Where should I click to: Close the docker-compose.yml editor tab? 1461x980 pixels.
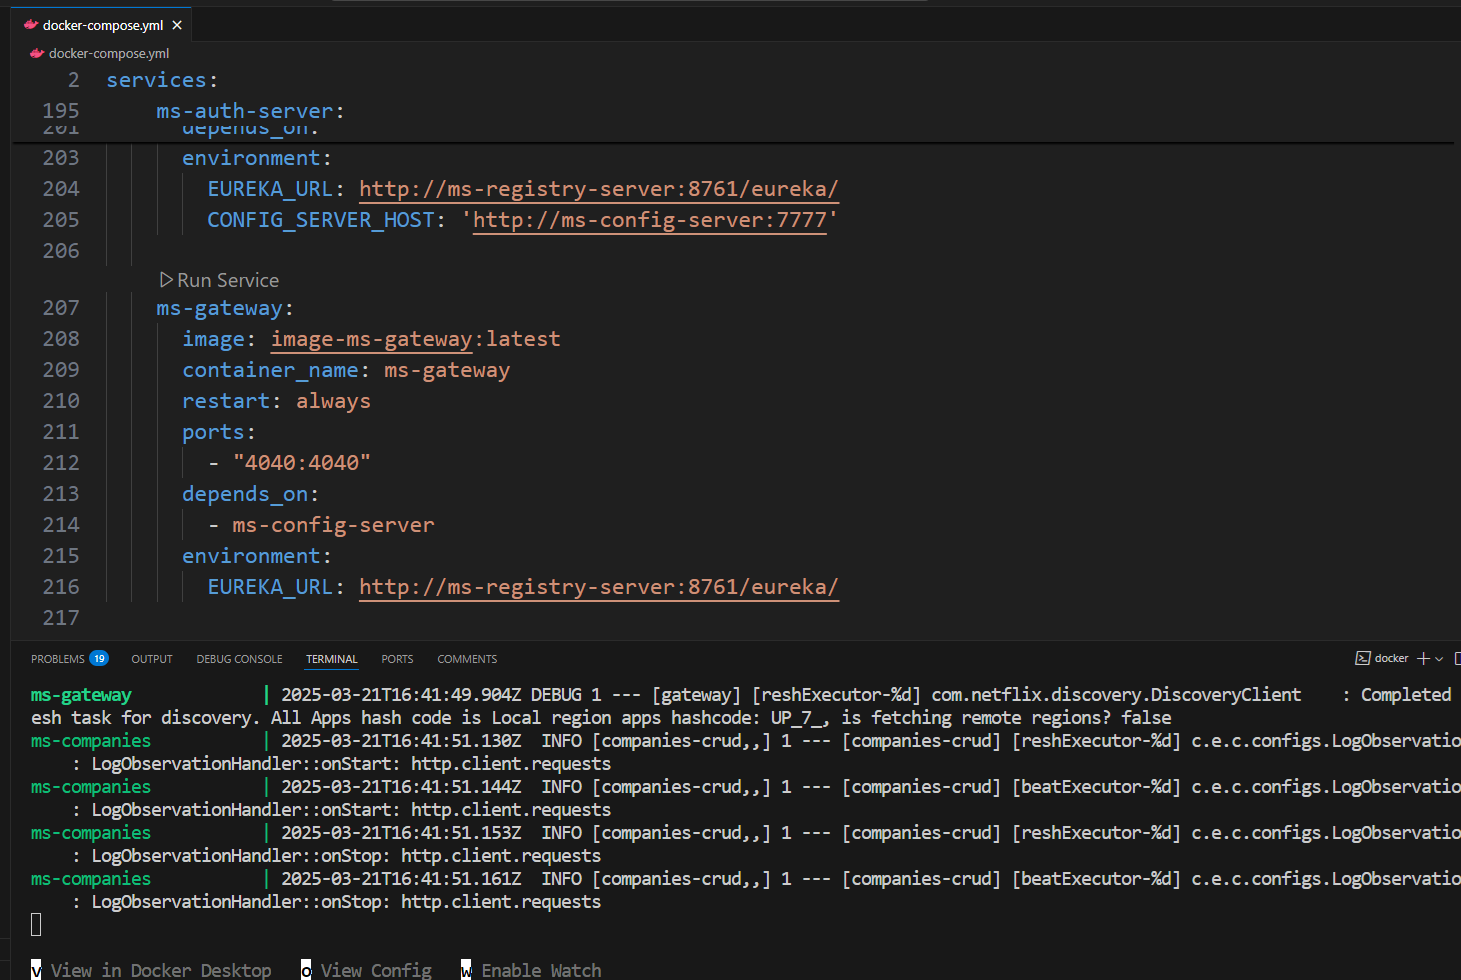pos(177,25)
